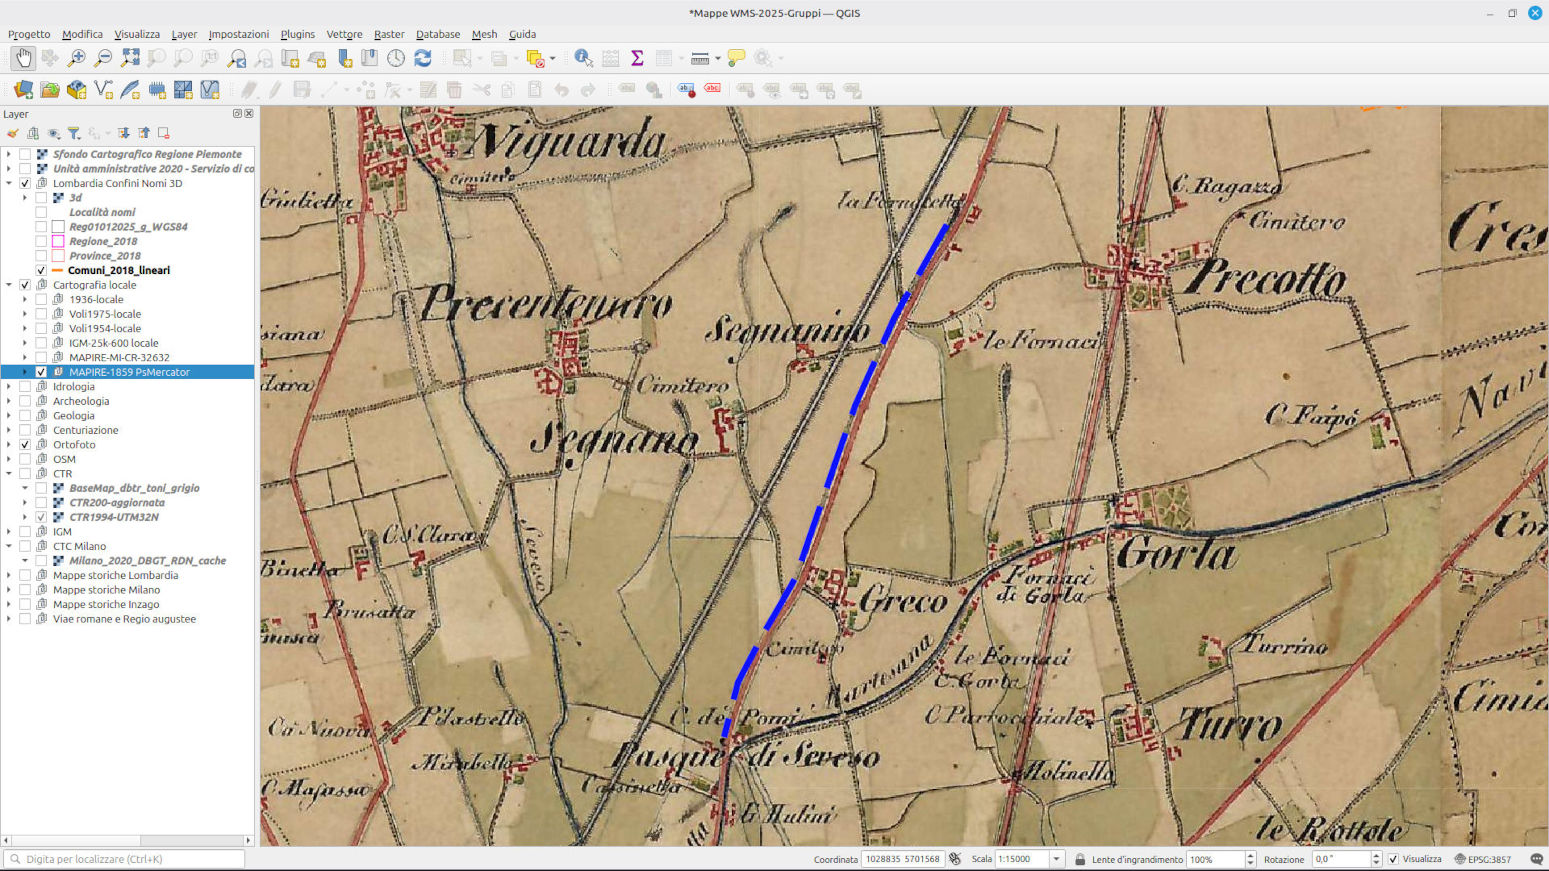Expand the Idrologia group

click(x=9, y=387)
